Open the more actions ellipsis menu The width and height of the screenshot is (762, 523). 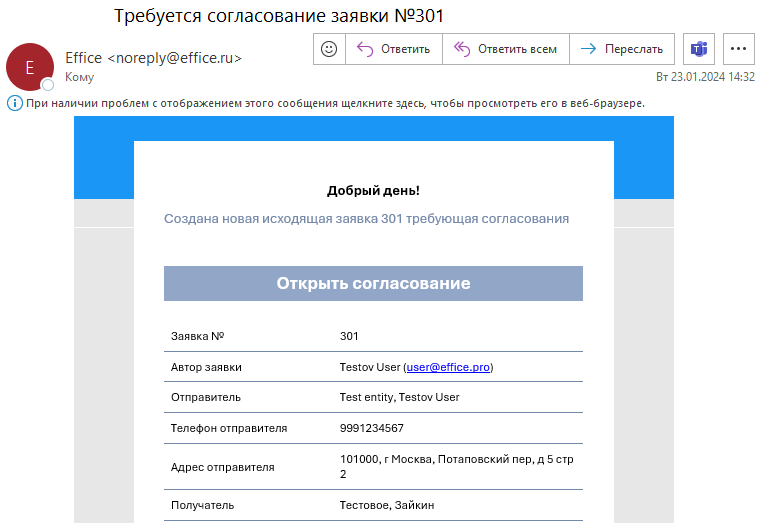coord(739,48)
